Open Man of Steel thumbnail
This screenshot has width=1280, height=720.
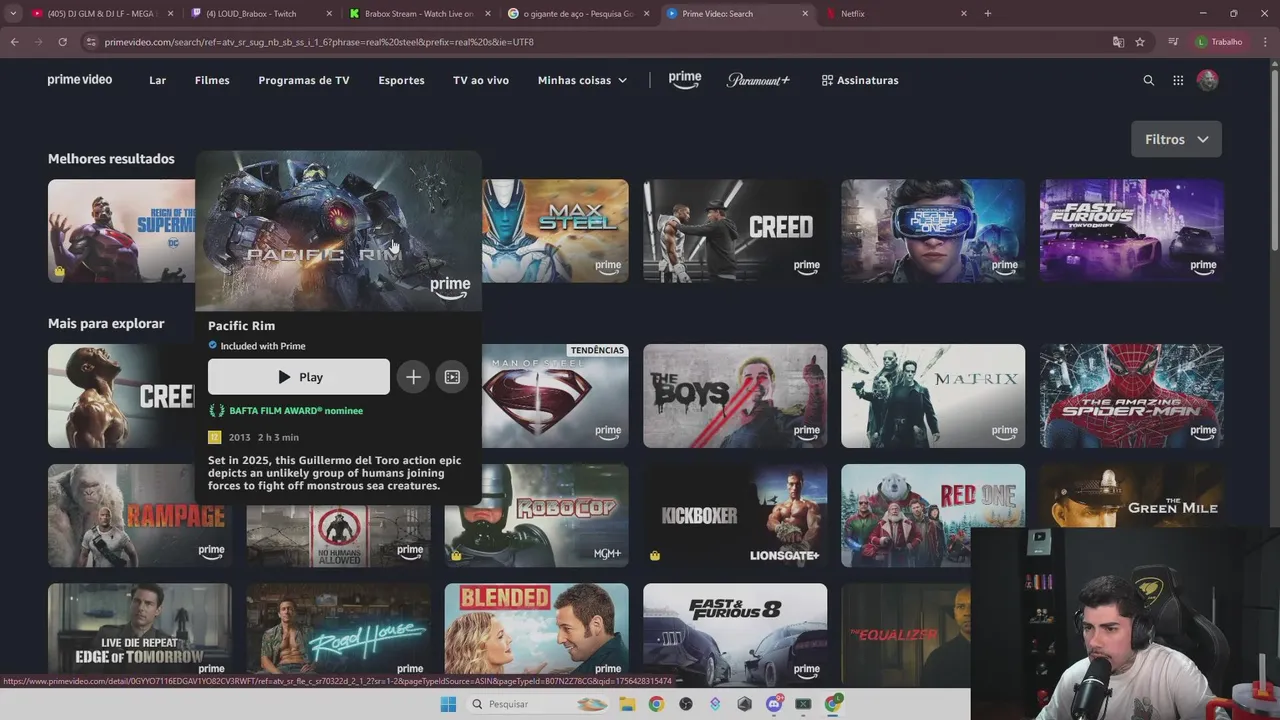(x=555, y=396)
